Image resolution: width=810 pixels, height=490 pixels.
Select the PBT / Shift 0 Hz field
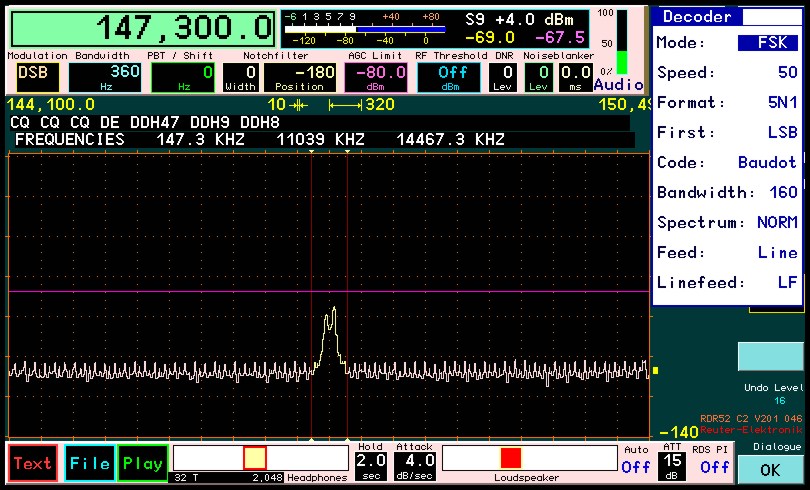coord(182,77)
